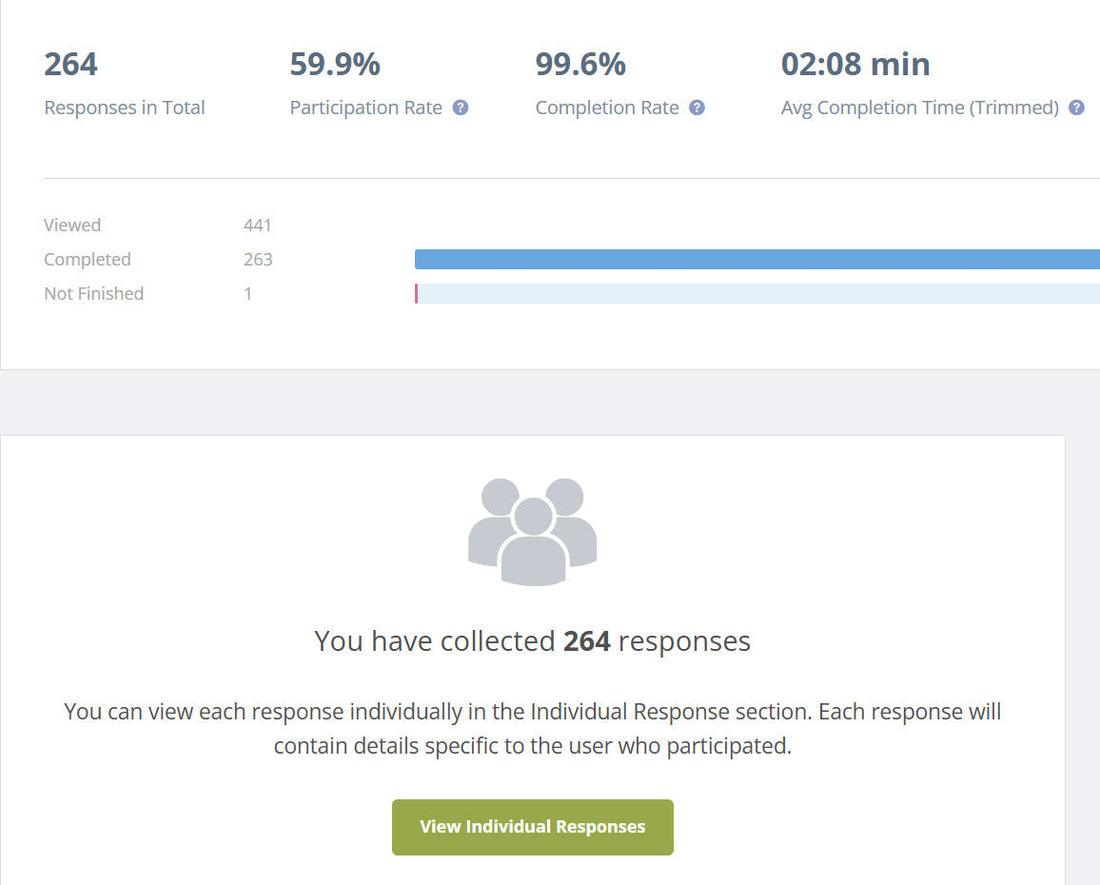1100x885 pixels.
Task: Click the Completion Rate question mark icon
Action: point(697,107)
